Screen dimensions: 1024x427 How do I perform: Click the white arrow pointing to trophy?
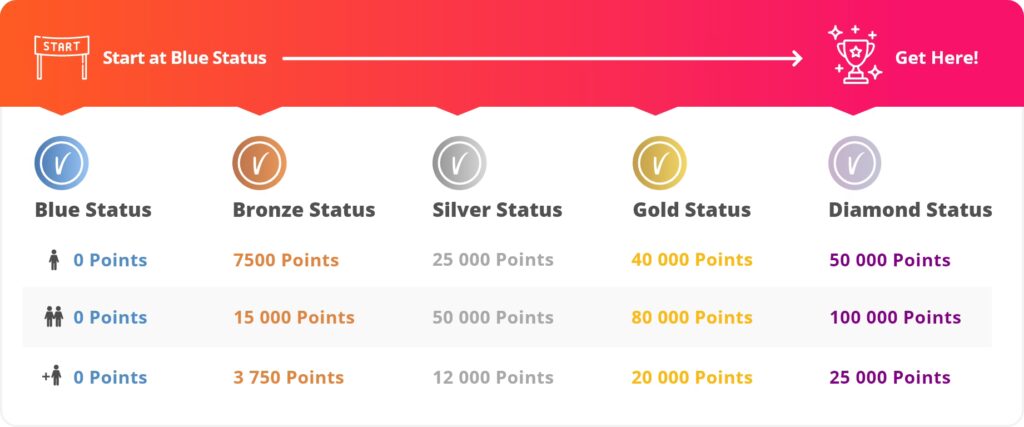click(x=542, y=59)
